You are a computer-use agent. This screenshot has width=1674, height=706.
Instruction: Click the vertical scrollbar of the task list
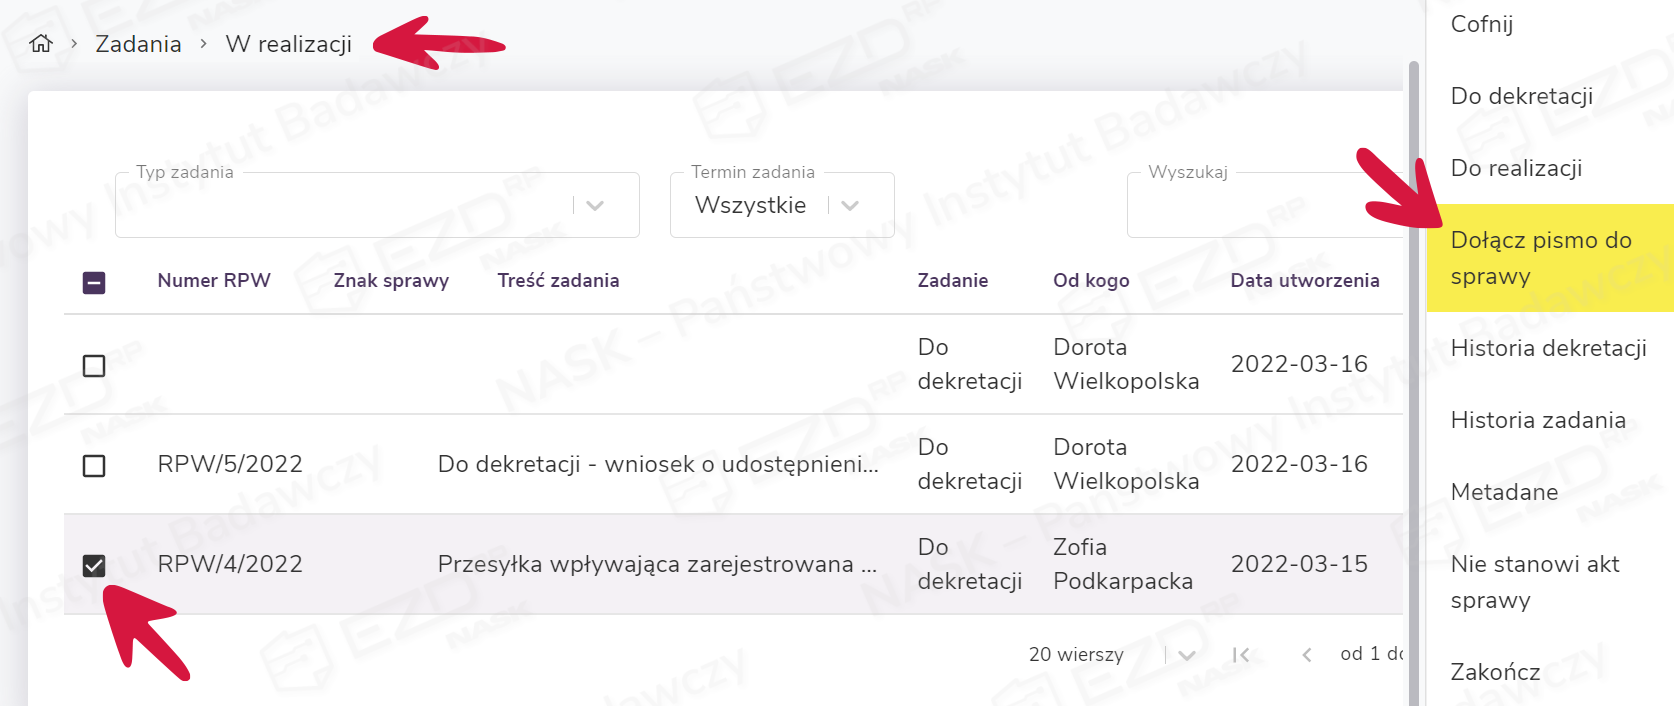(1413, 380)
